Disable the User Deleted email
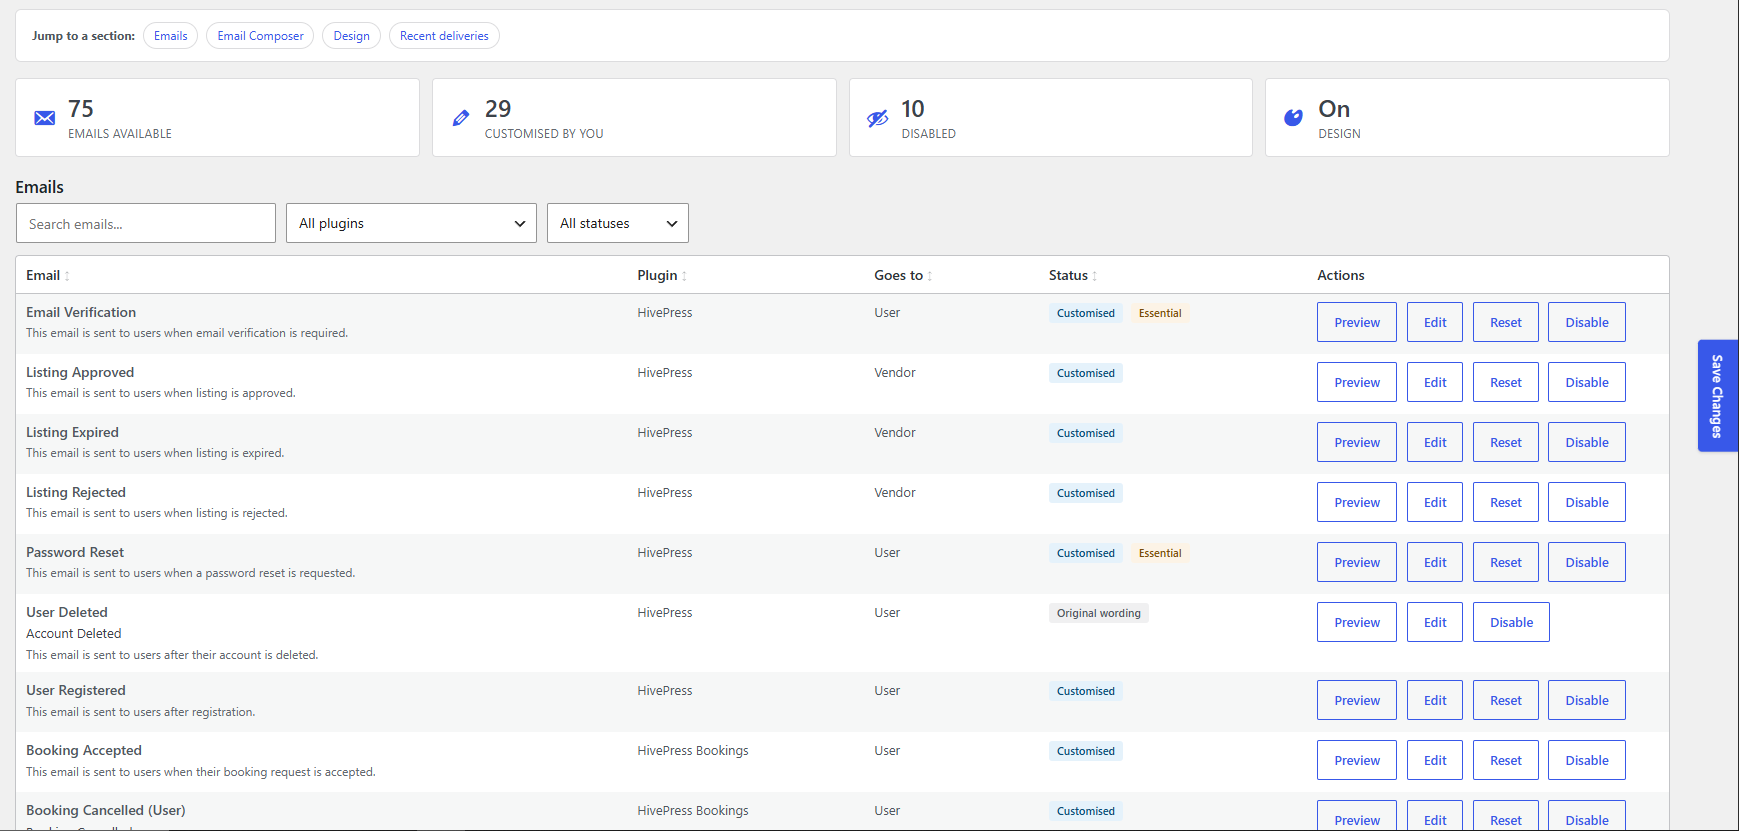1739x831 pixels. tap(1511, 622)
